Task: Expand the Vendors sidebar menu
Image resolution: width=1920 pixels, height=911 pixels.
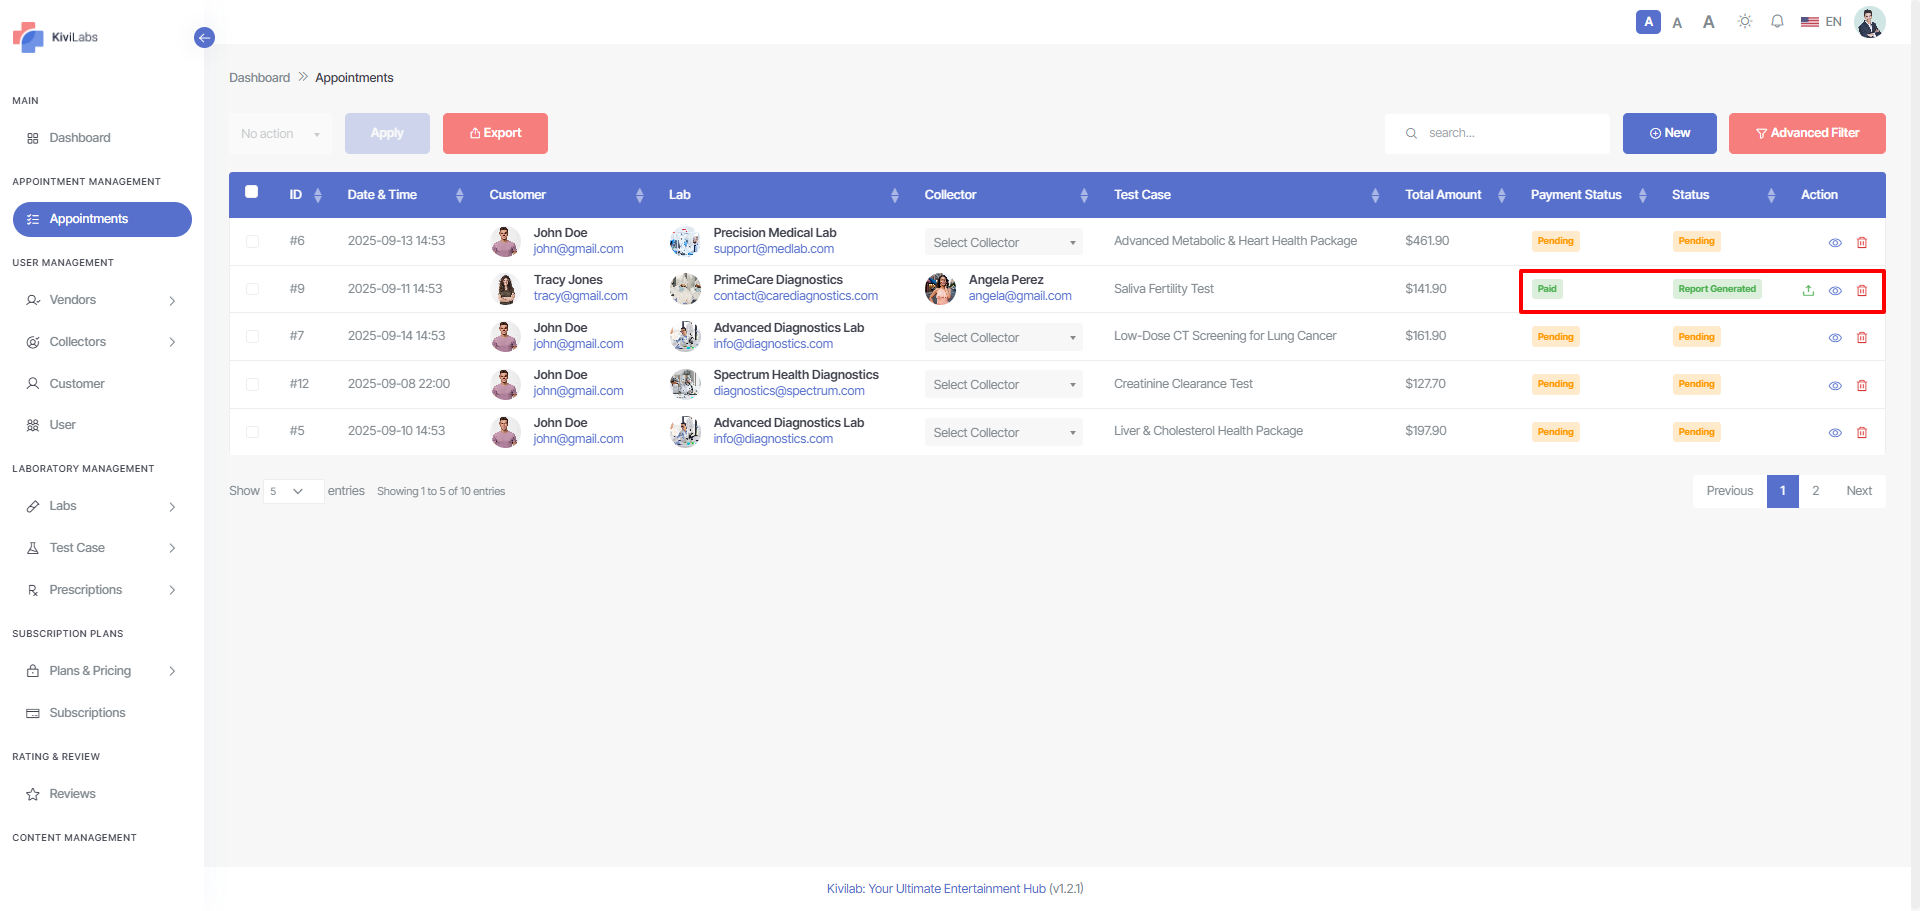Action: coord(100,300)
